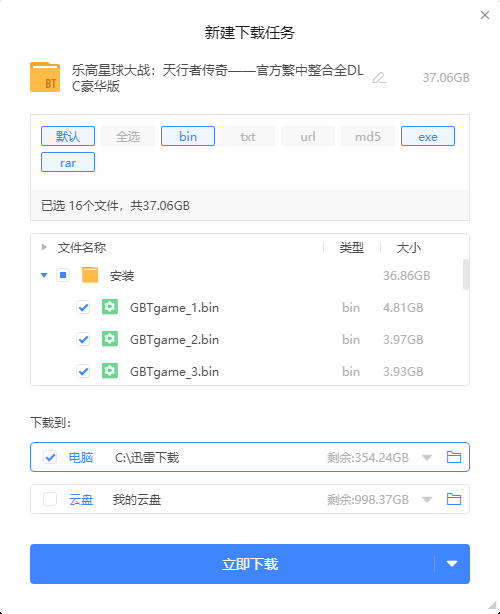Image resolution: width=500 pixels, height=614 pixels.
Task: Select GBTgame_2.bin file name
Action: click(x=174, y=340)
